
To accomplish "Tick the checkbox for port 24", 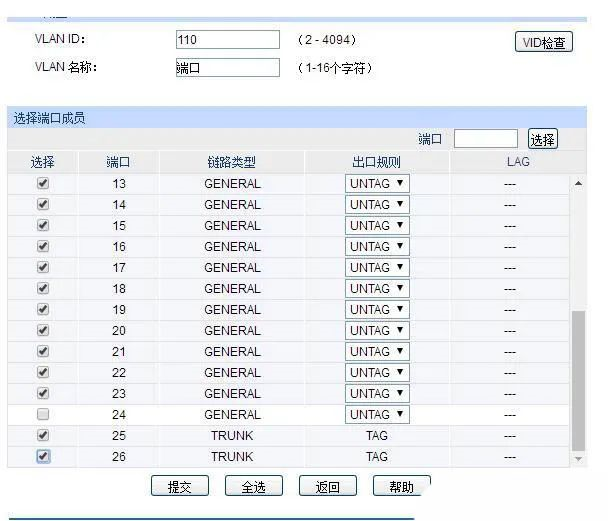I will click(43, 414).
